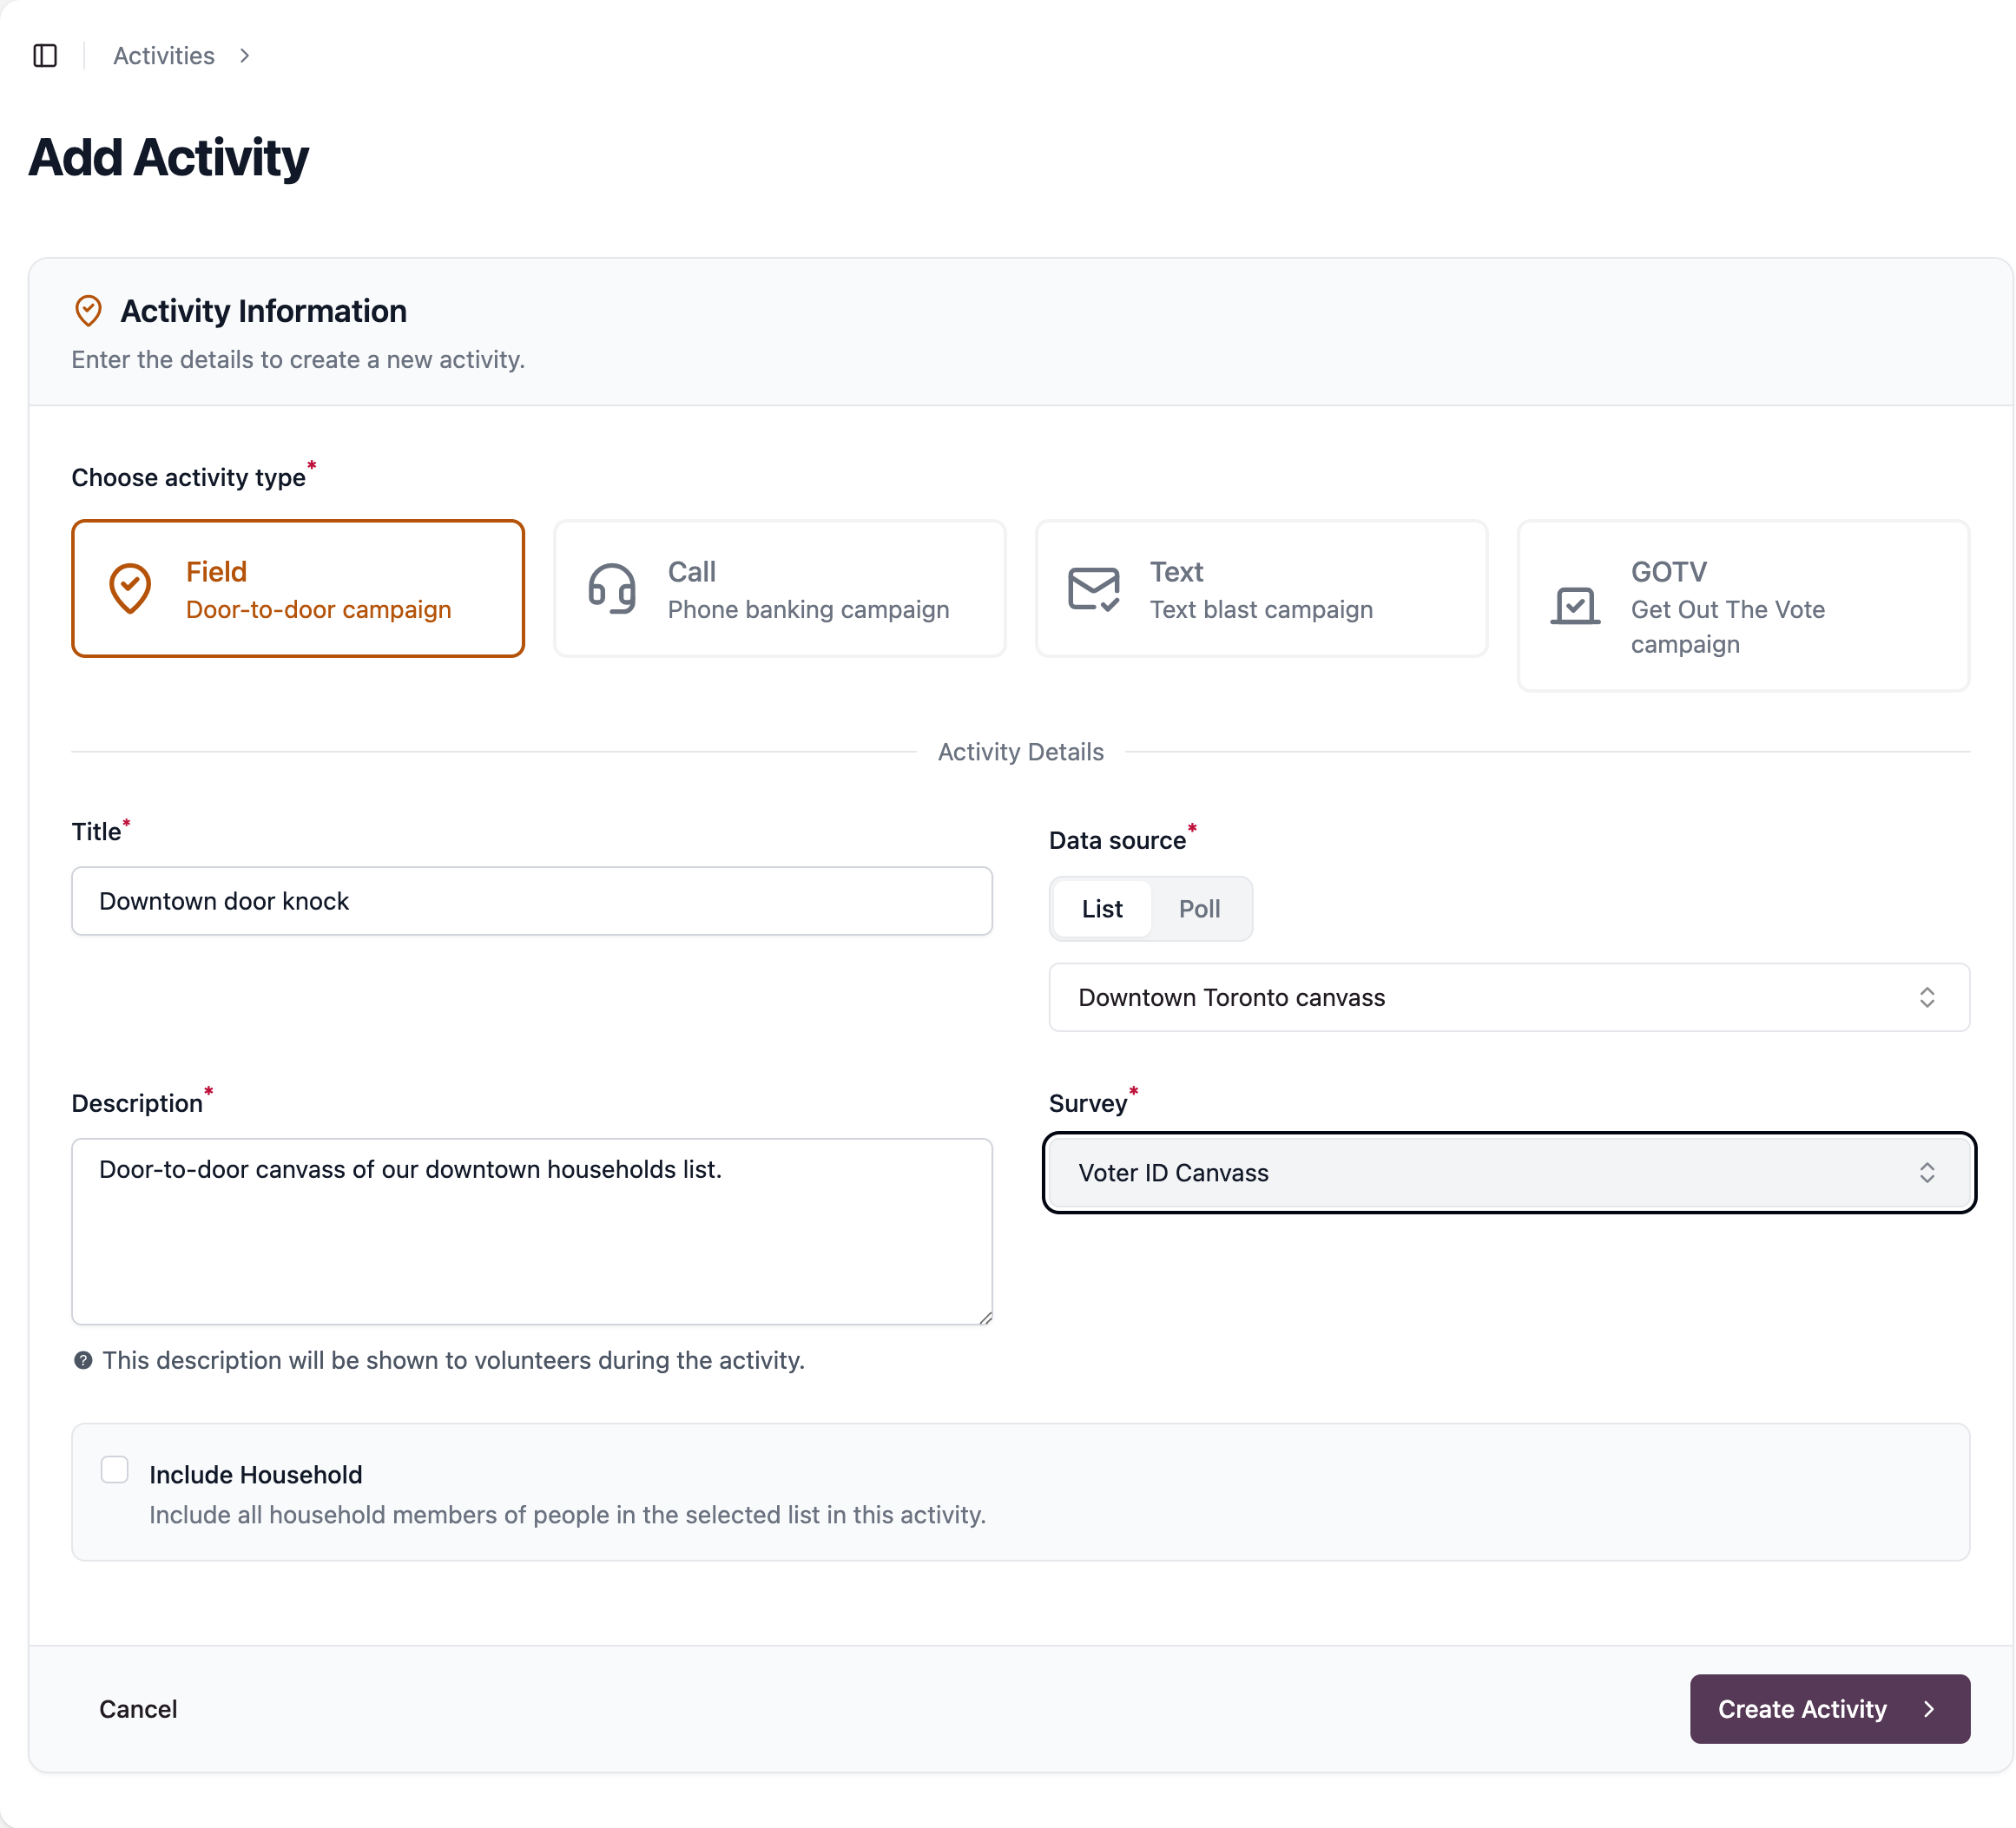Click the description help question icon
This screenshot has height=1828, width=2016.
point(84,1360)
